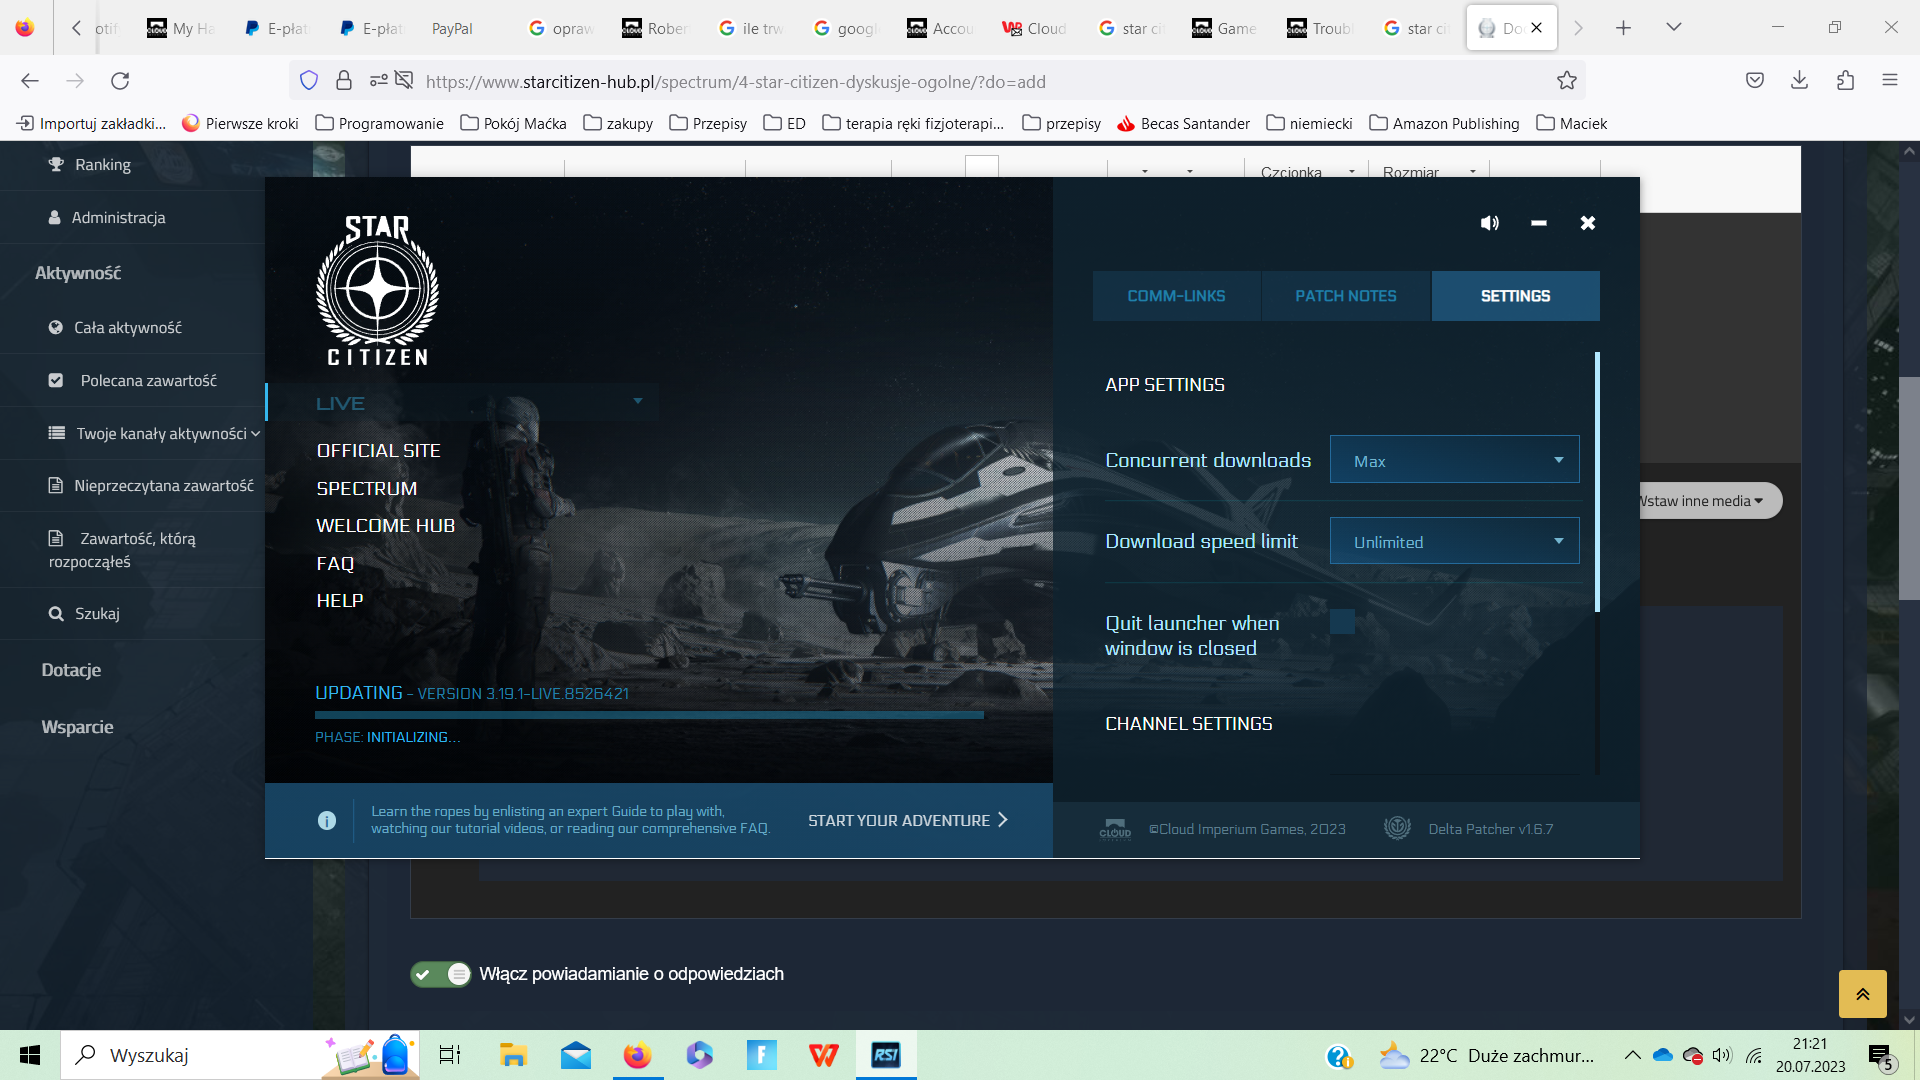Open Firefox application hamburger menu

tap(1890, 81)
